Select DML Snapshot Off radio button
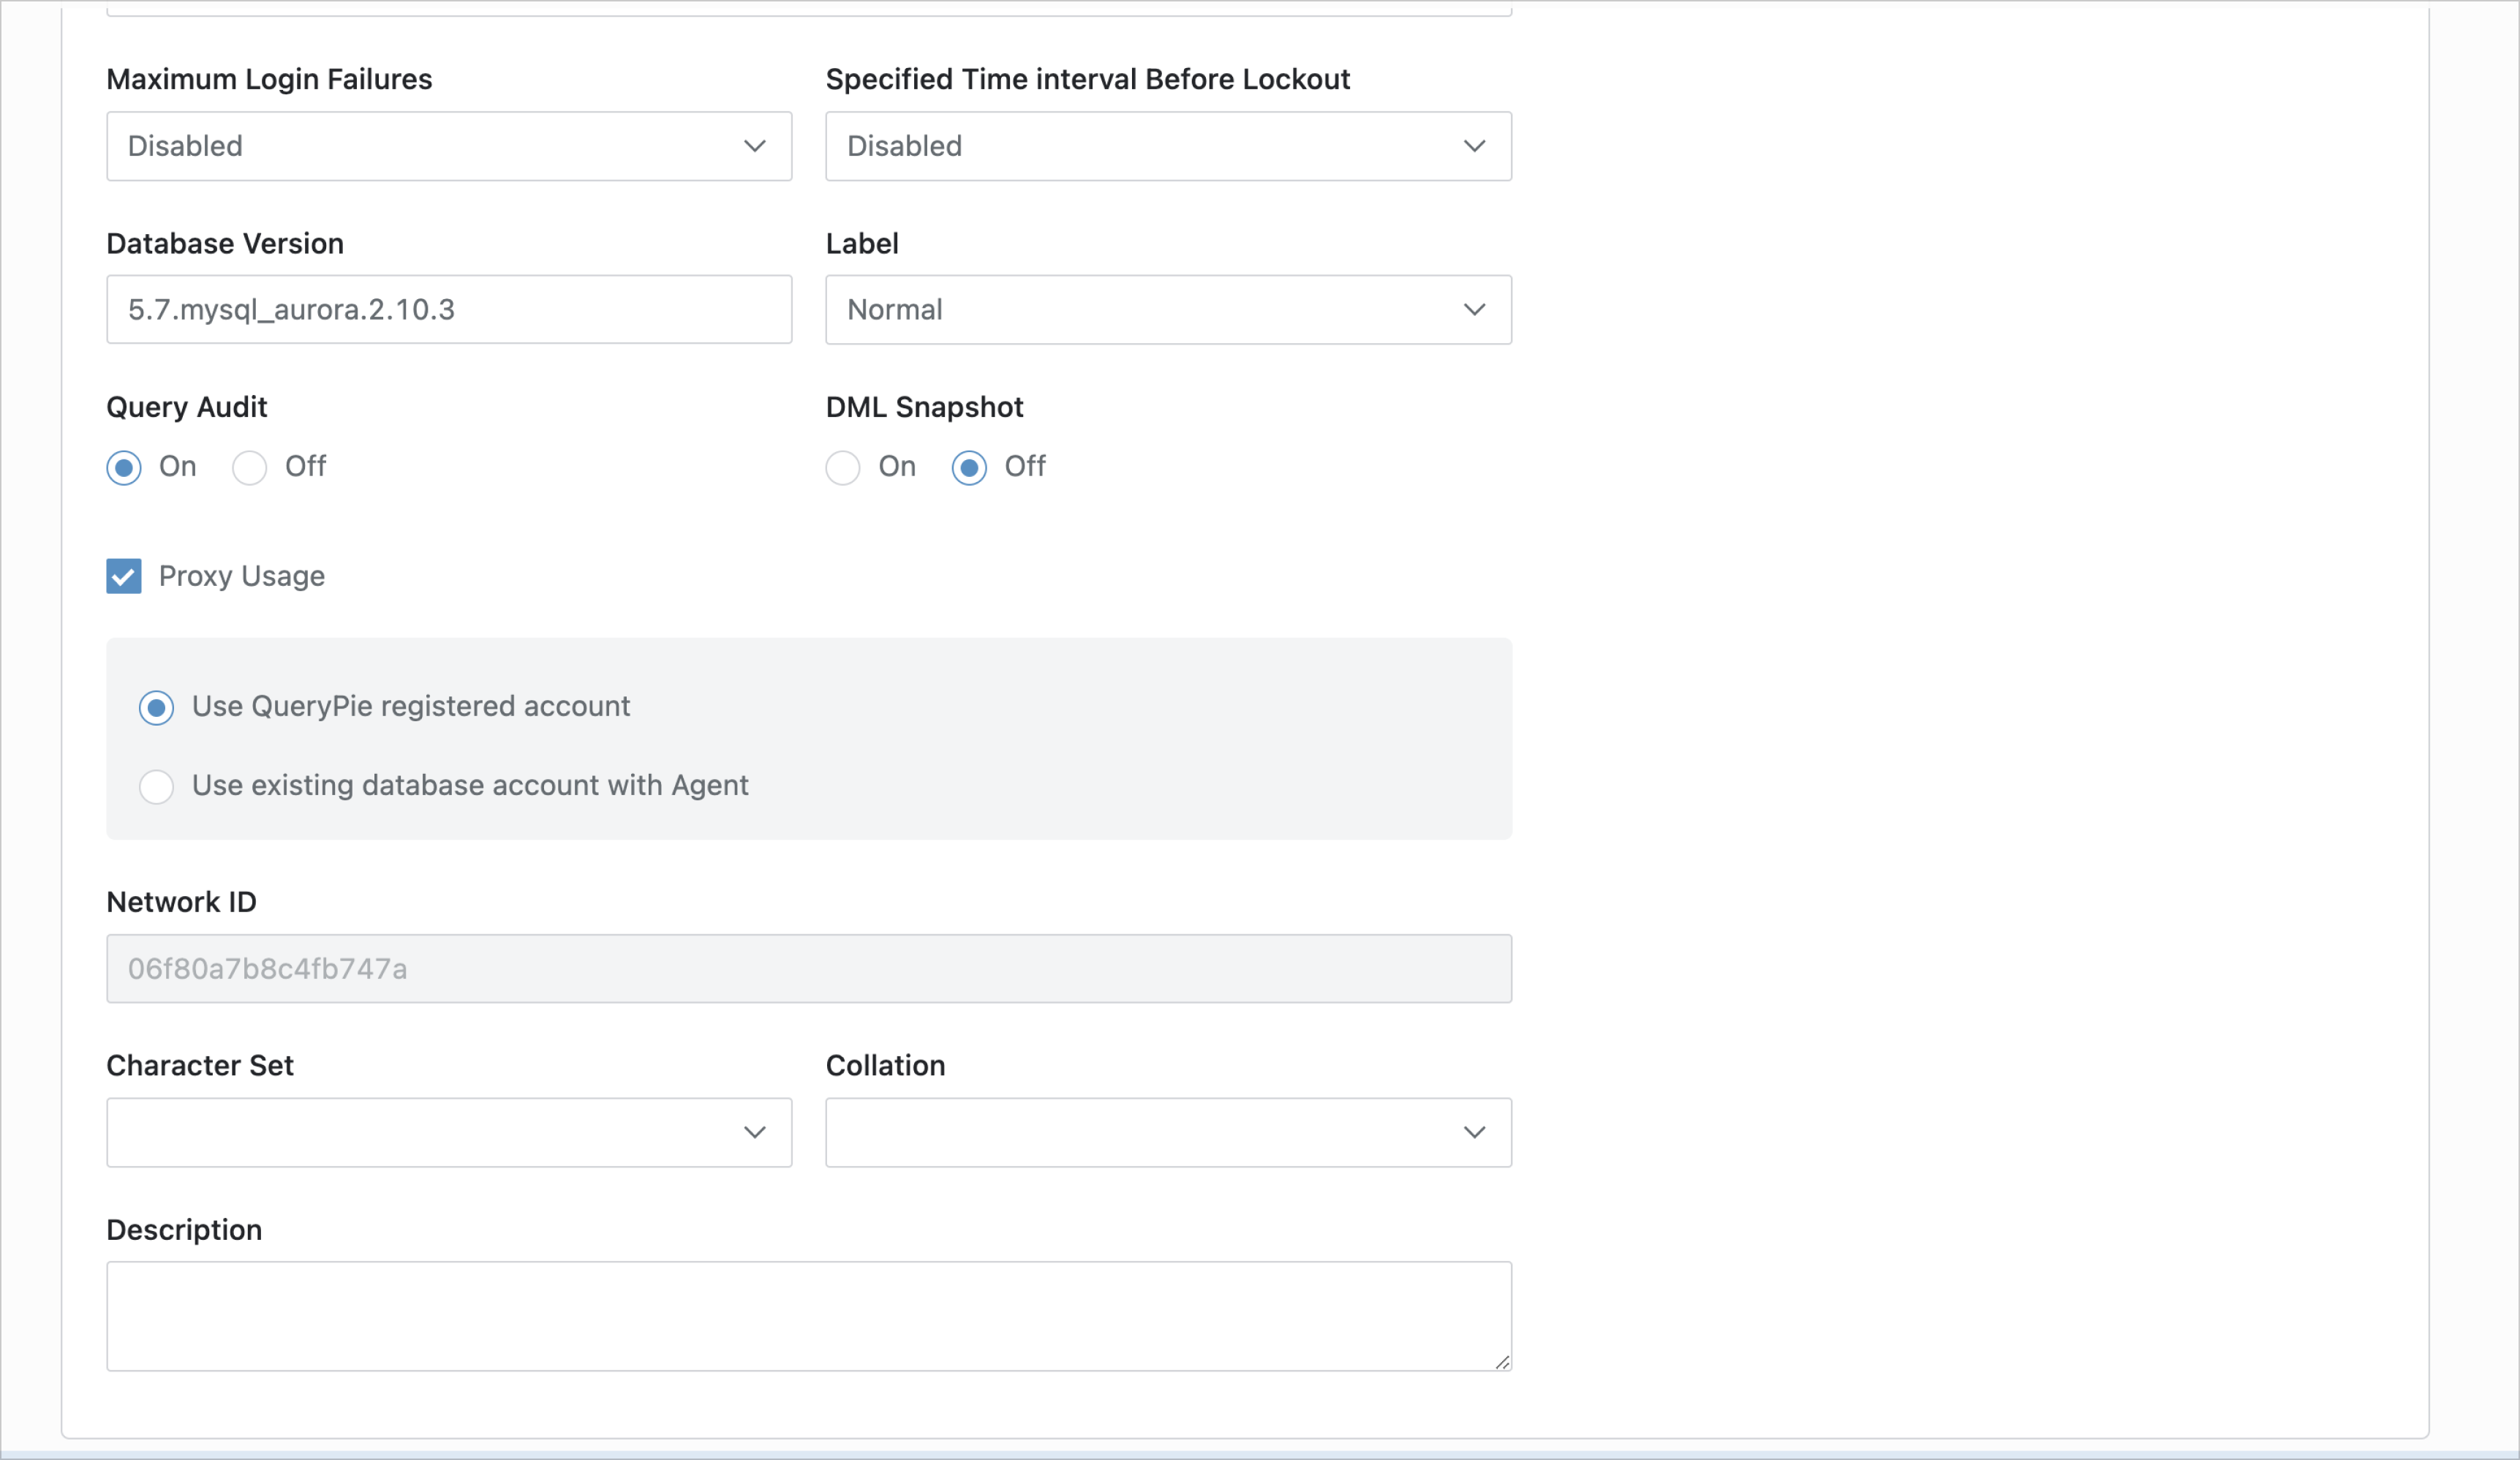 click(969, 467)
